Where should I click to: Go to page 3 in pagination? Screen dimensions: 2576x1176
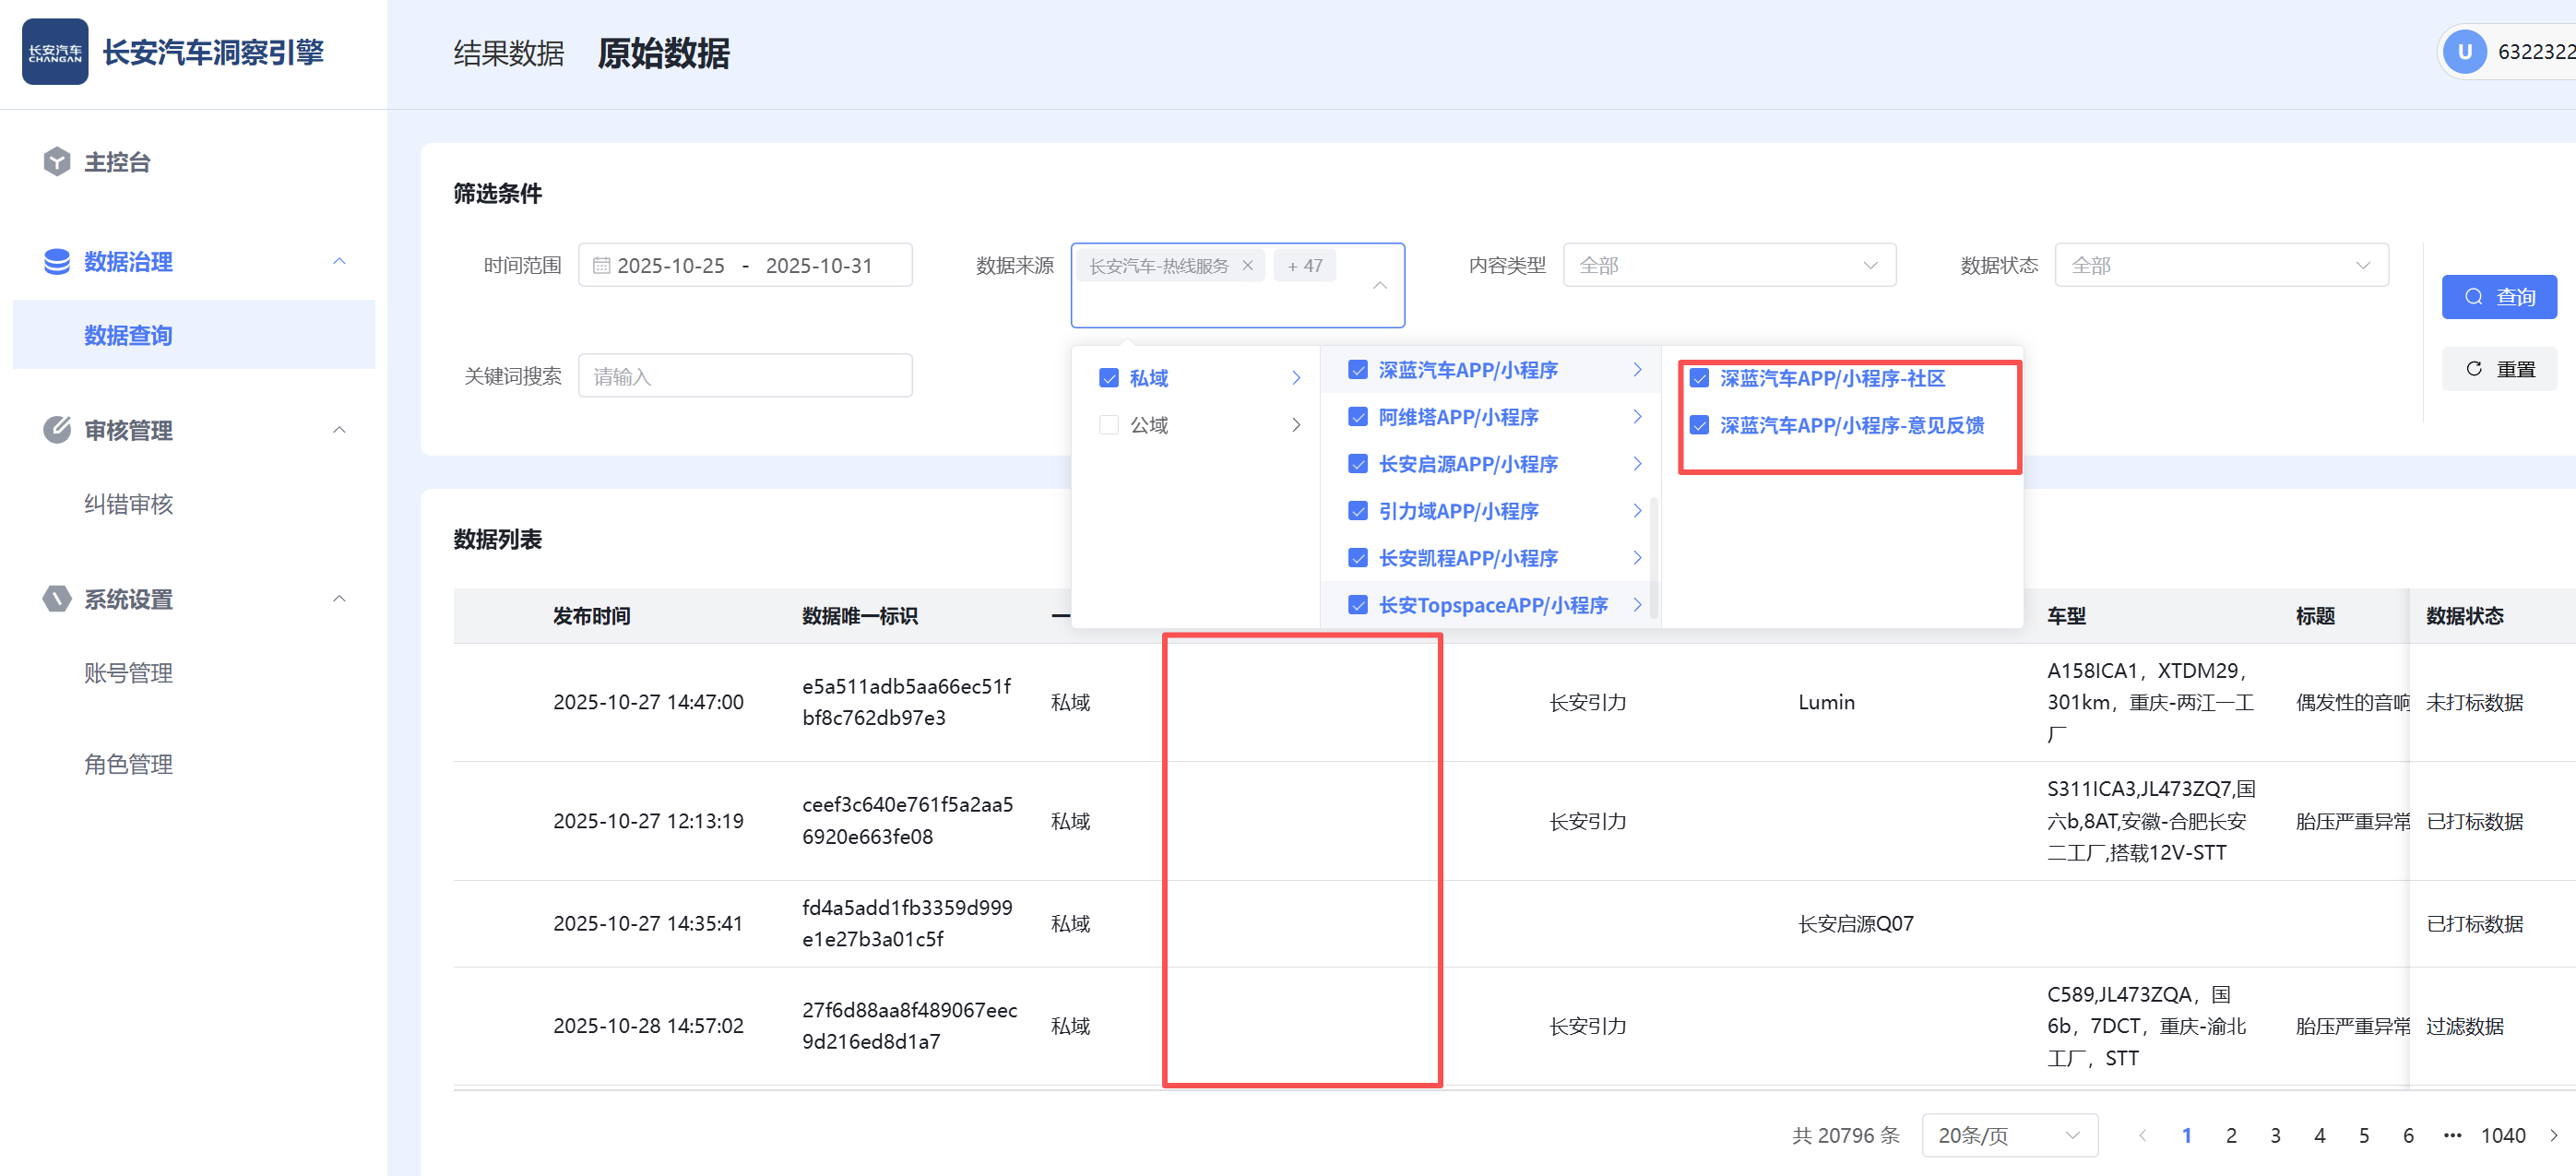tap(2275, 1135)
